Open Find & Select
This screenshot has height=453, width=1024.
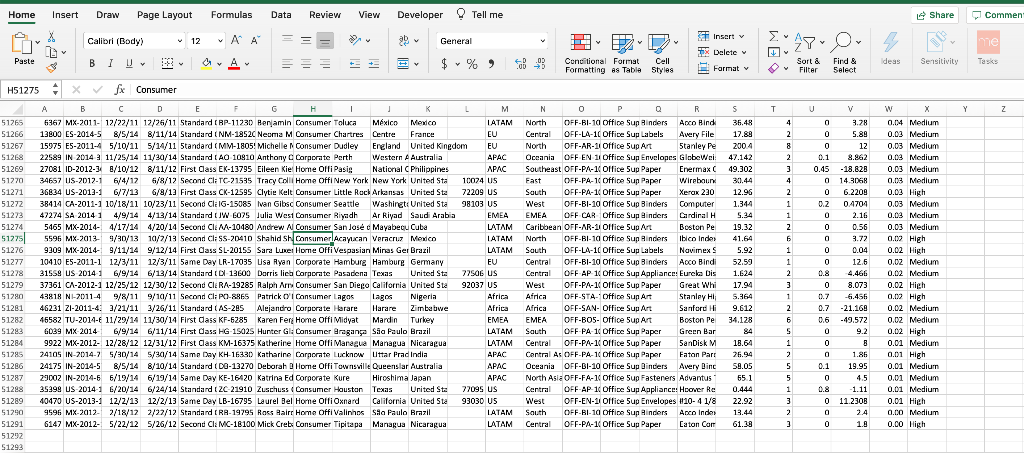click(x=844, y=53)
